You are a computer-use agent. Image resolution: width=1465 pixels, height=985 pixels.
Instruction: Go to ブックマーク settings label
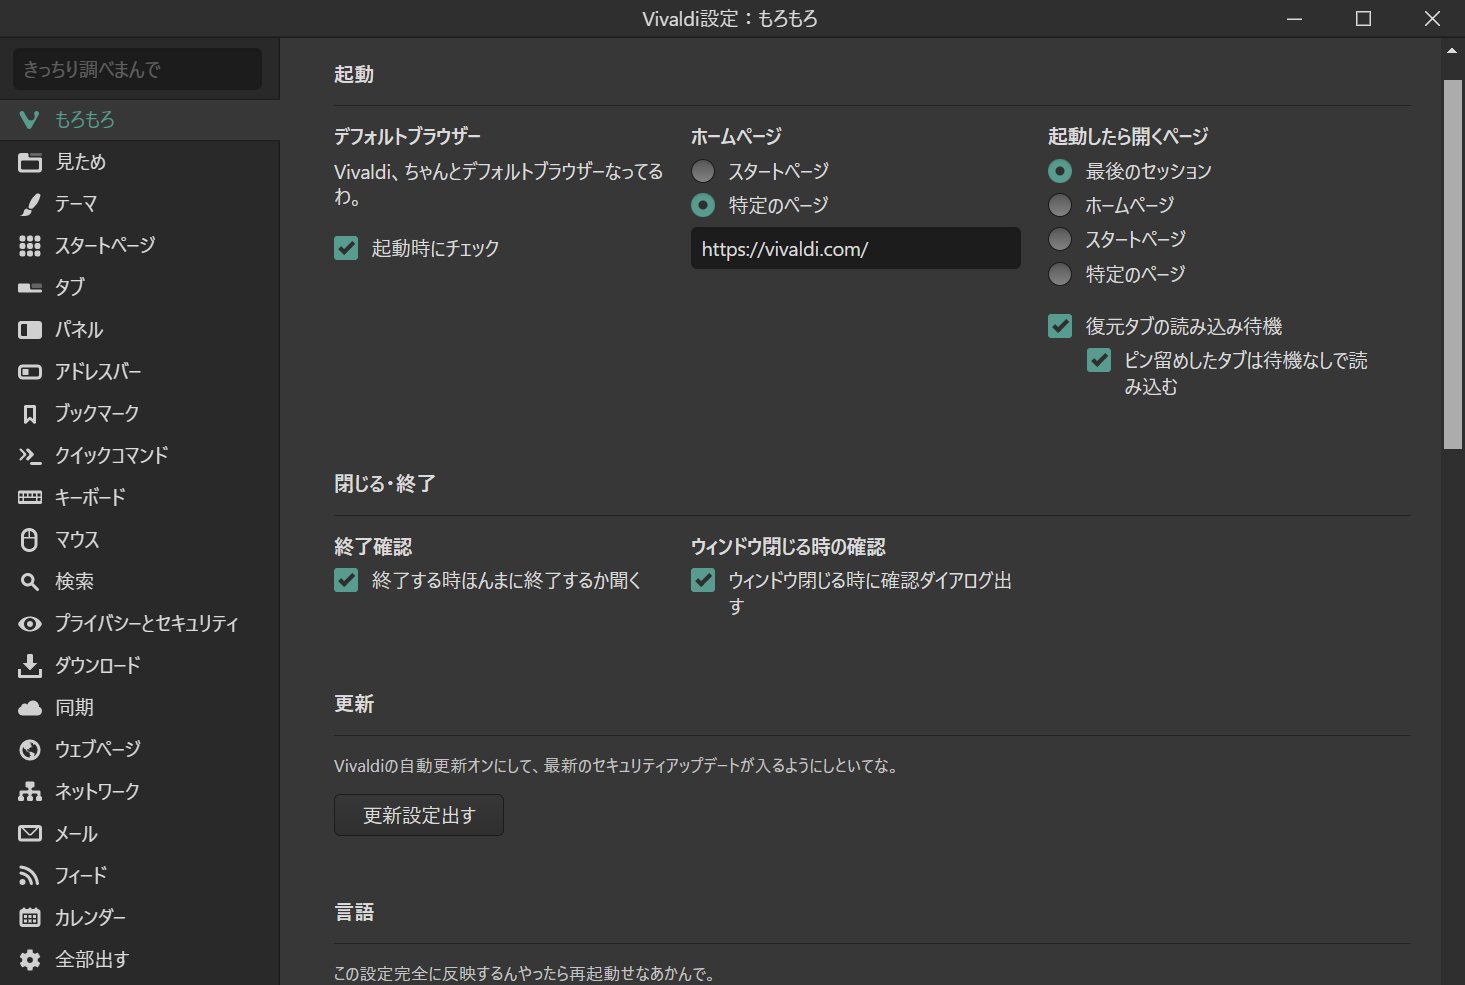pyautogui.click(x=97, y=414)
